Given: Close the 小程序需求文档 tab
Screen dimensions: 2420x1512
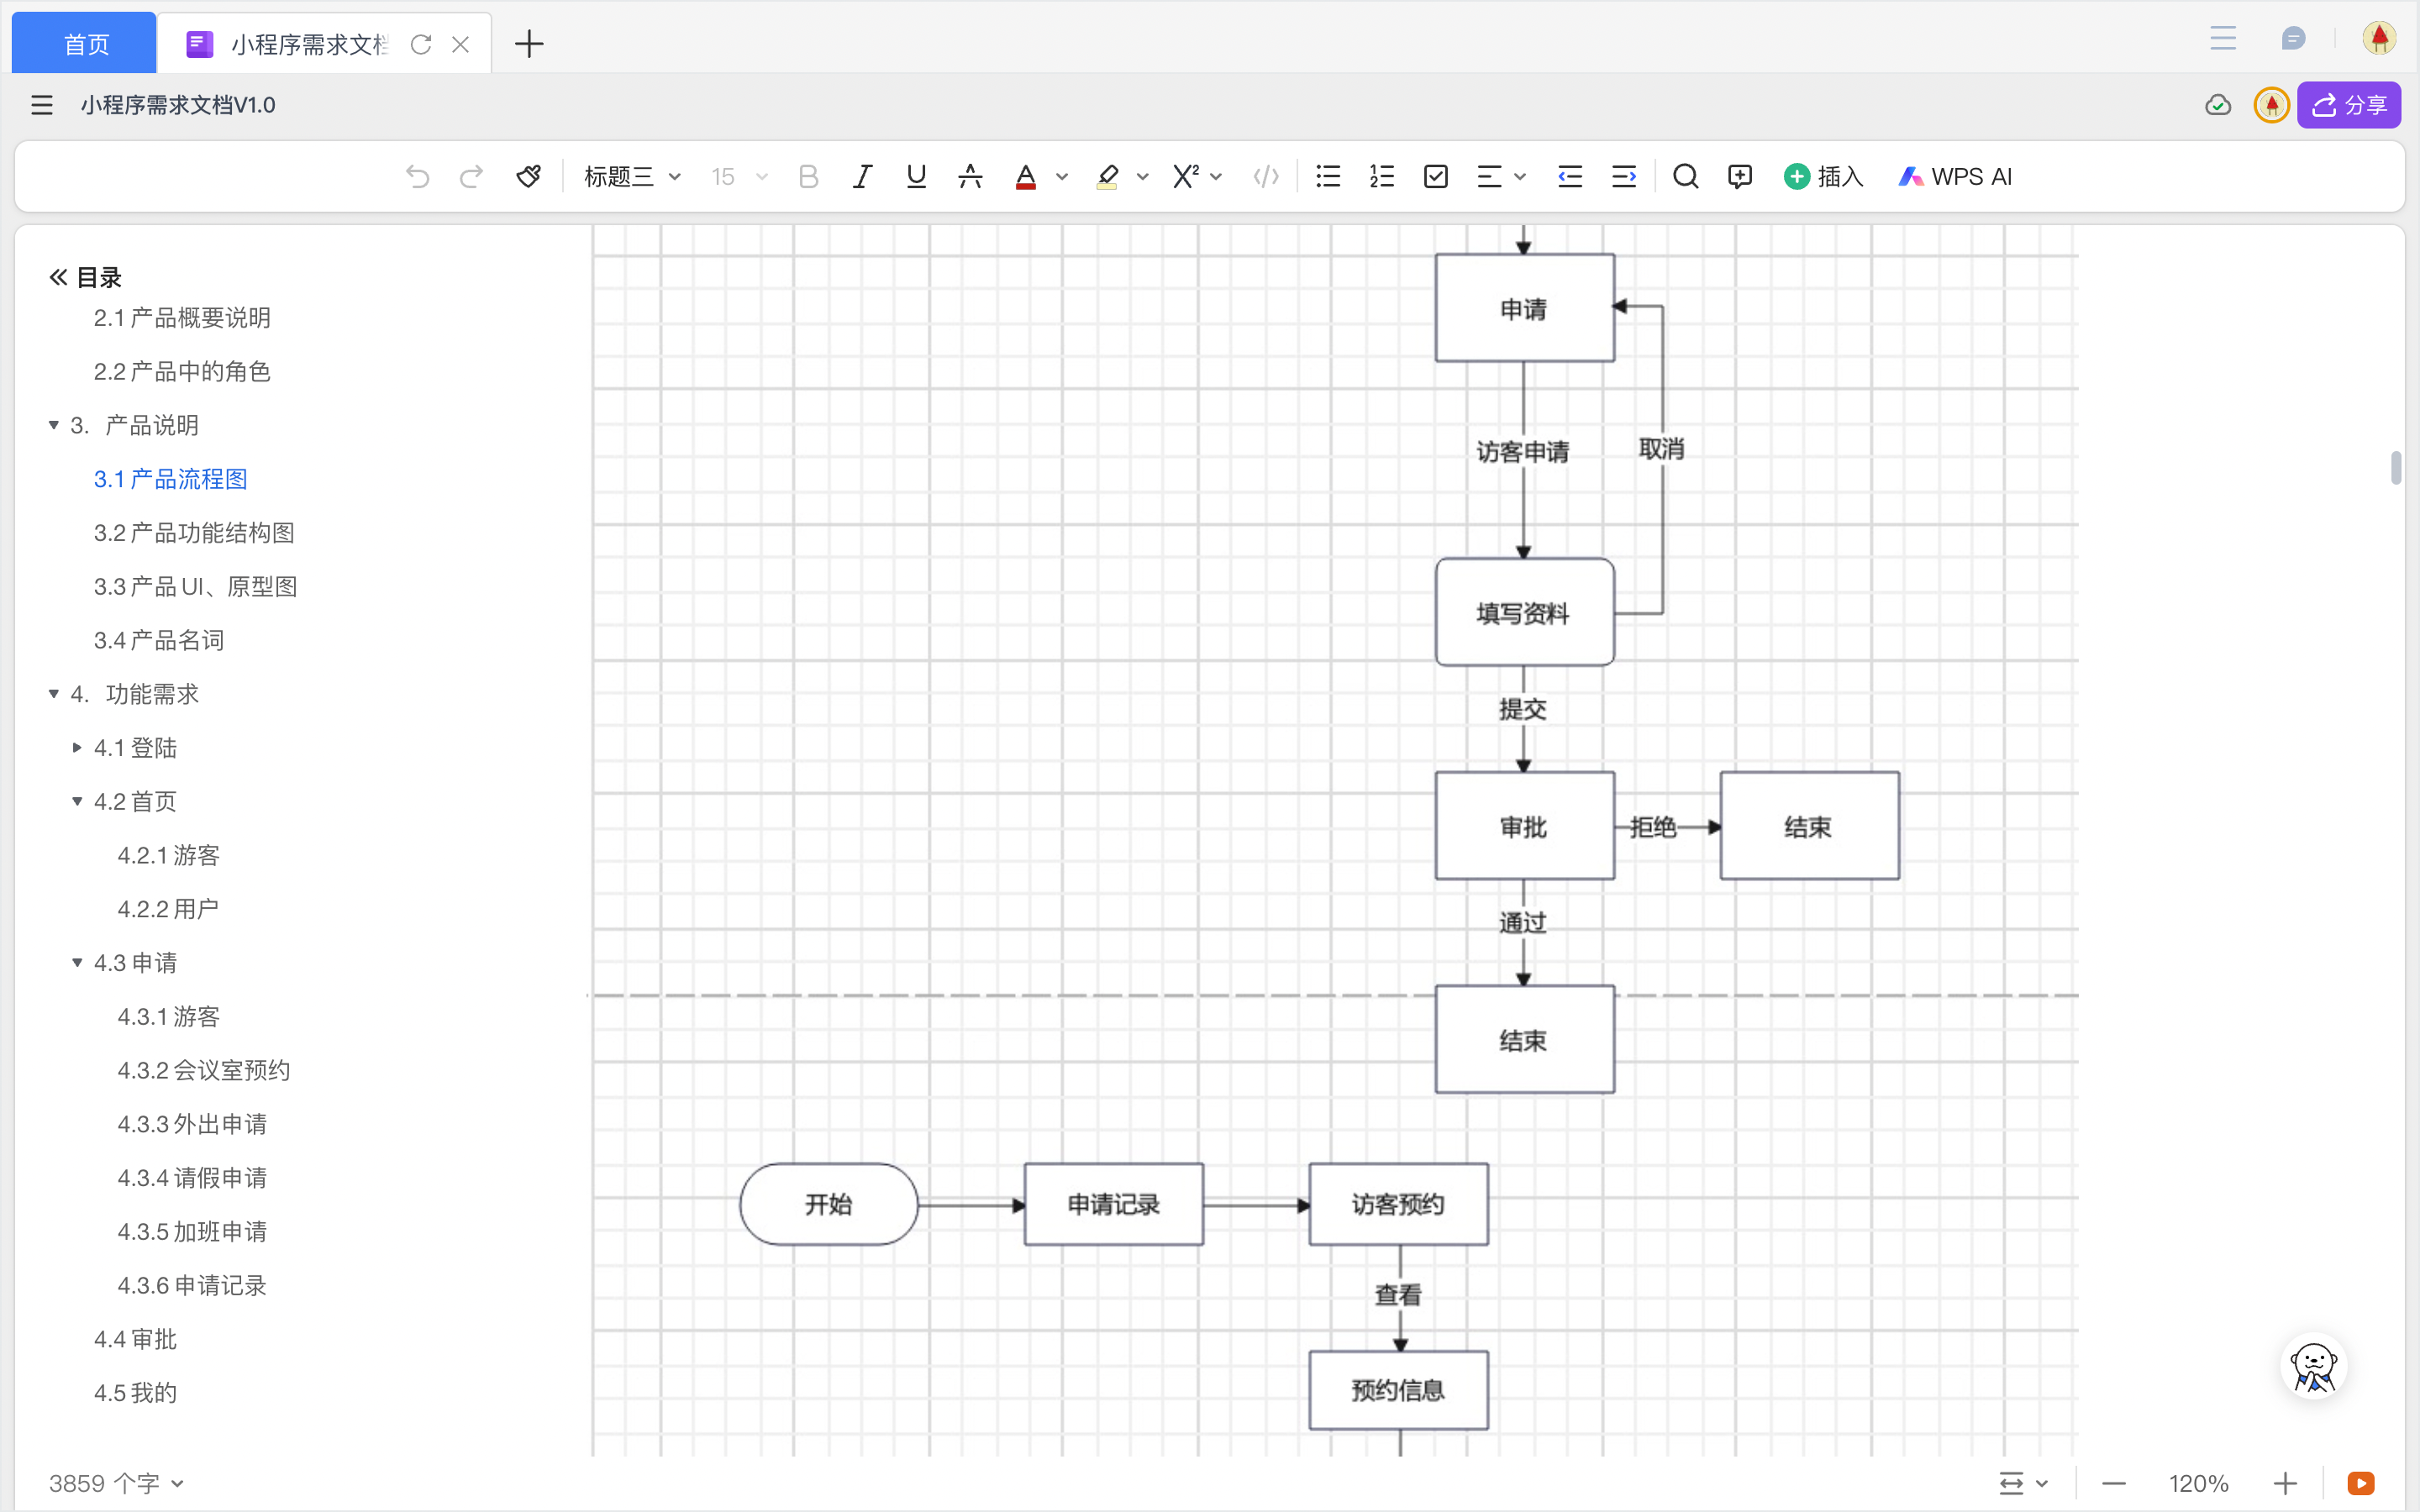Looking at the screenshot, I should coord(460,44).
